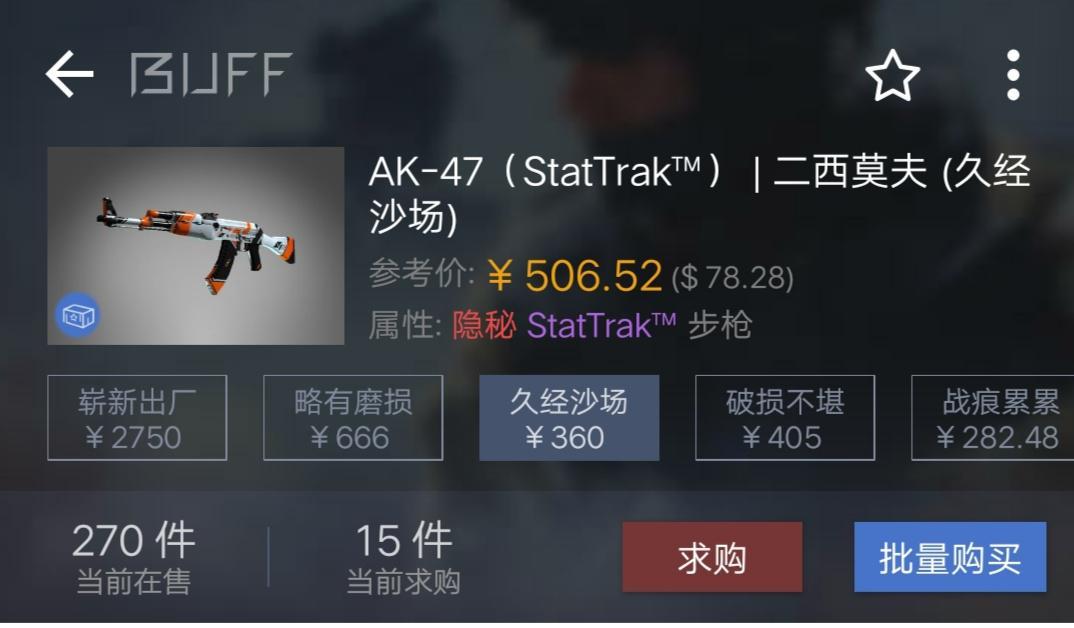
Task: Go back using the left arrow
Action: (x=69, y=74)
